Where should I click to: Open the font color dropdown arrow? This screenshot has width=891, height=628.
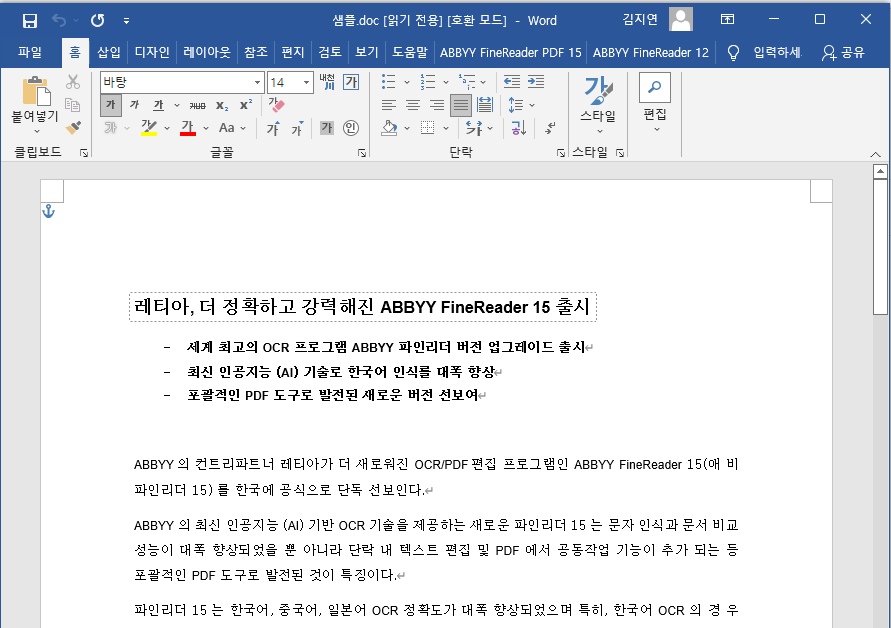point(206,128)
